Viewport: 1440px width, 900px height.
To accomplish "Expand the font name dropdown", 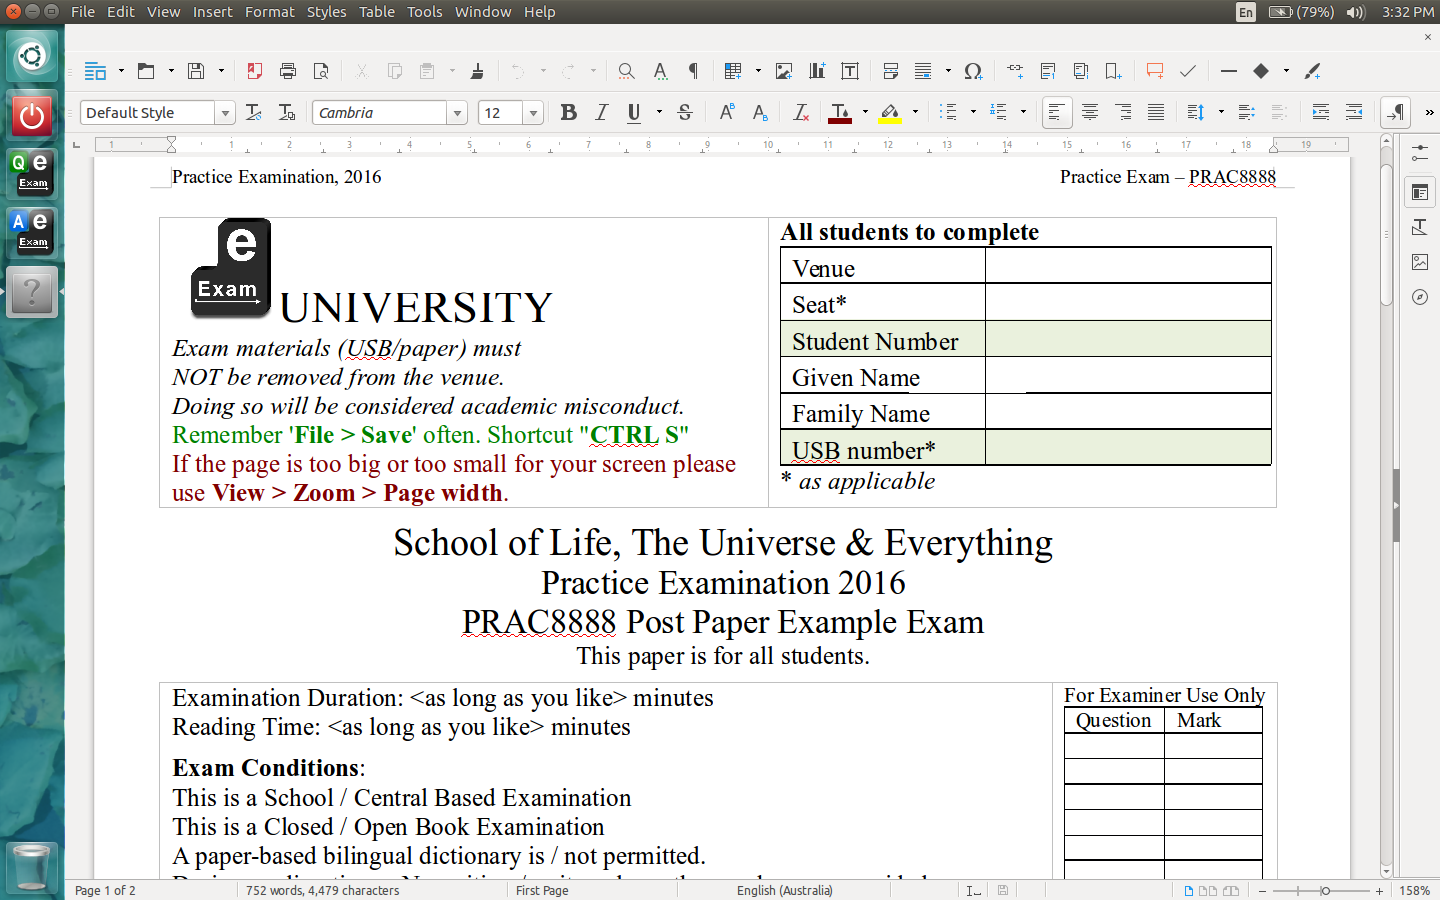I will click(457, 113).
